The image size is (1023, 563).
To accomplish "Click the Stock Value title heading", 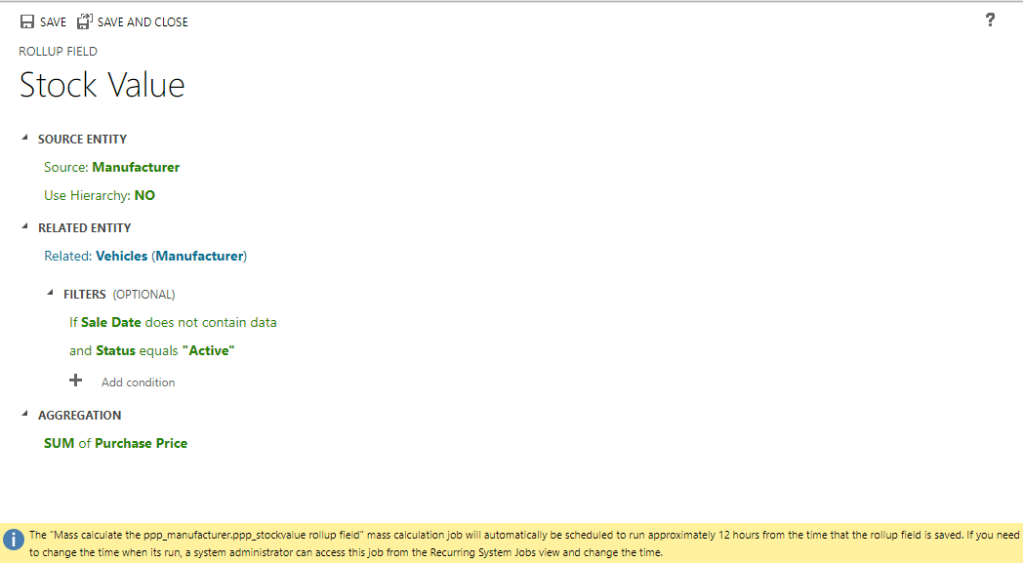I will [102, 86].
